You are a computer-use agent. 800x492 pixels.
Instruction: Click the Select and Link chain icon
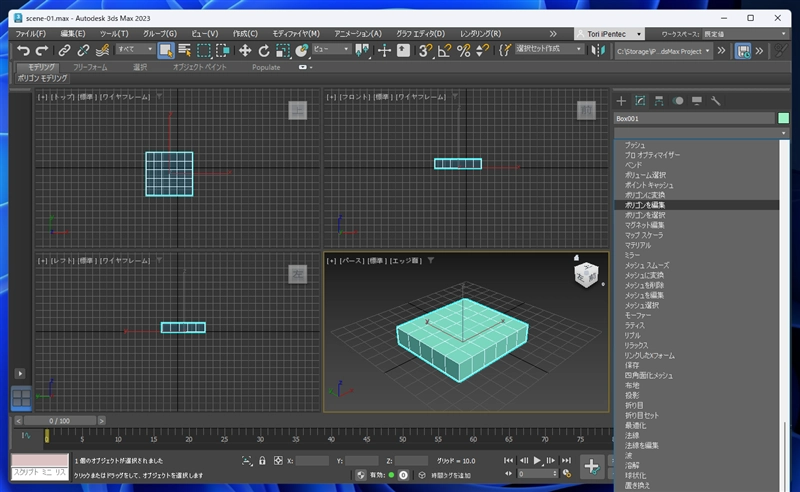coord(64,50)
